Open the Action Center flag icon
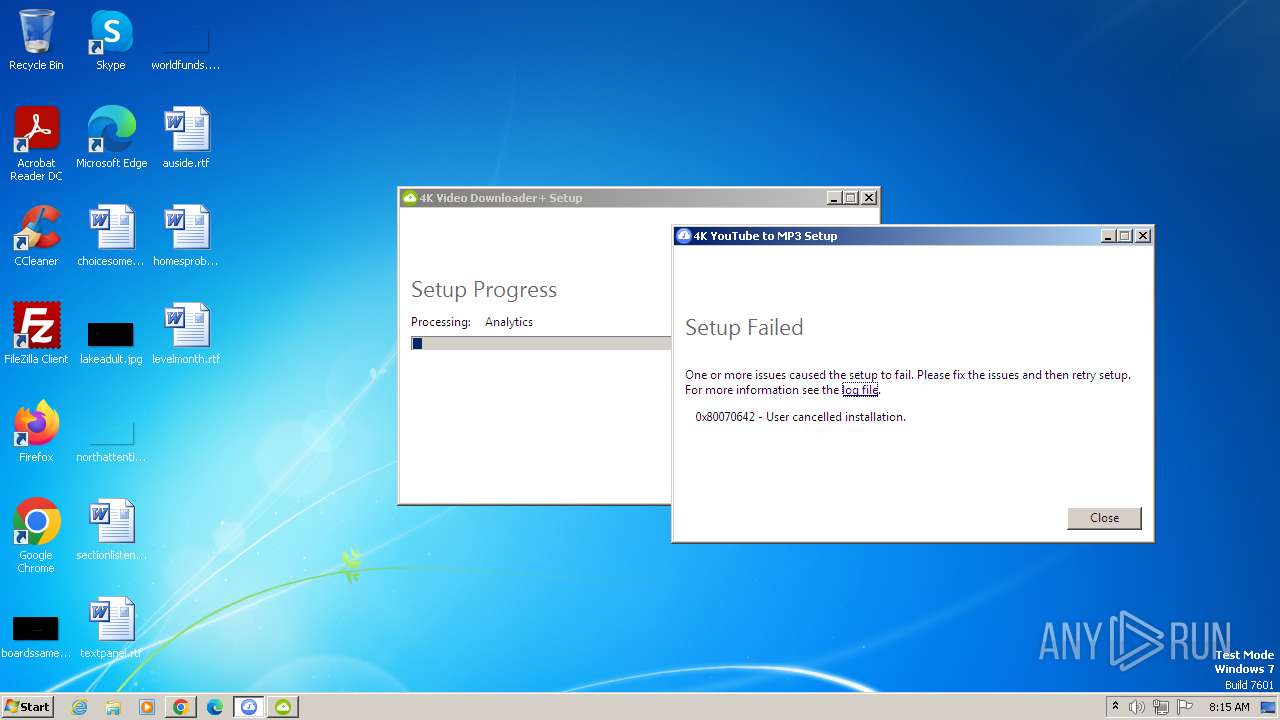Screen dimensions: 1280x720 click(1185, 707)
